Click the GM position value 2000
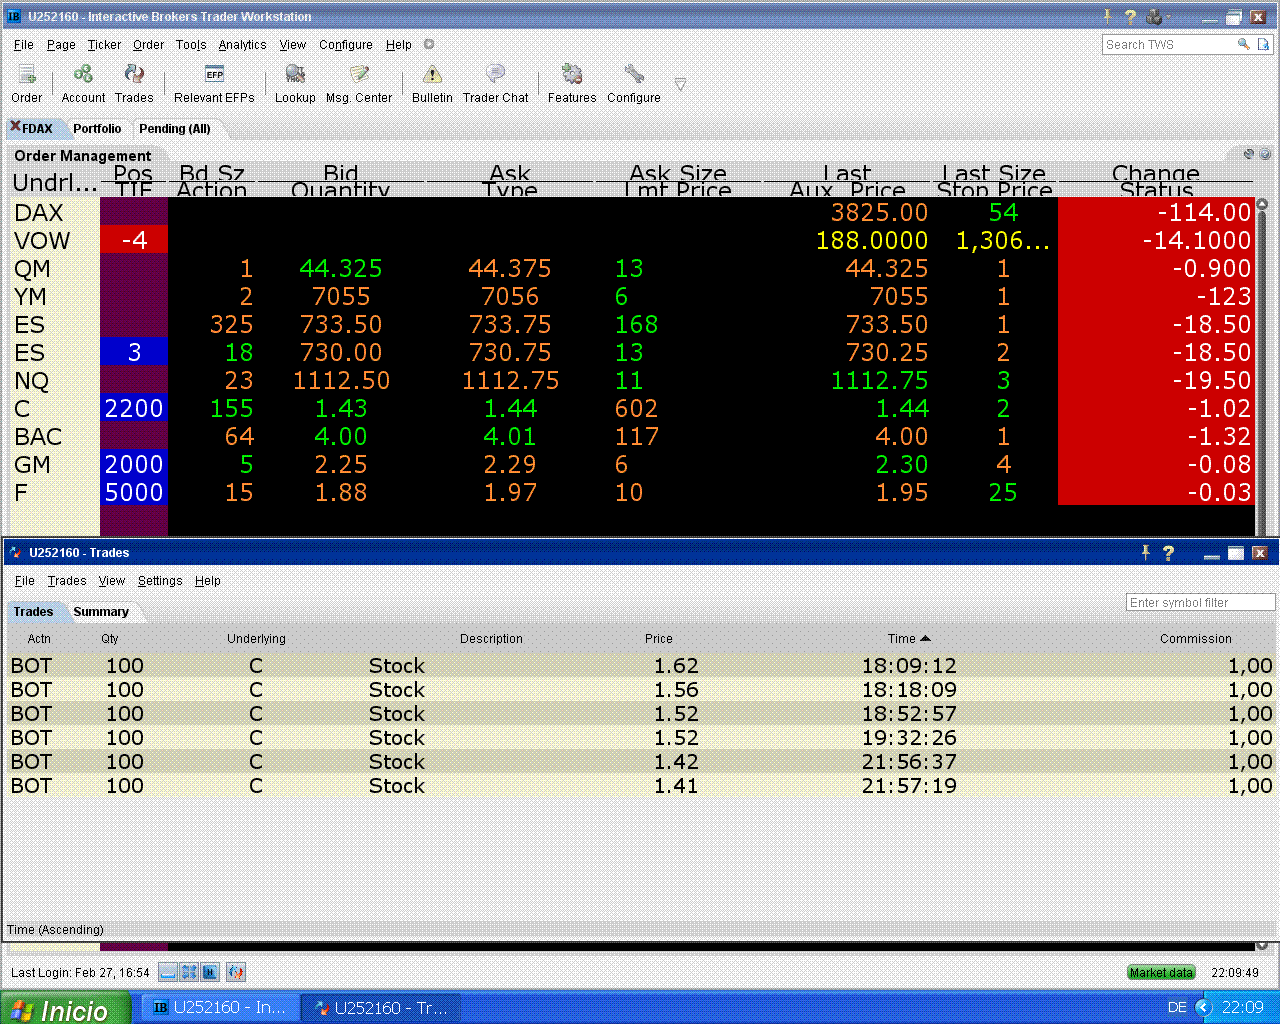This screenshot has width=1280, height=1024. pyautogui.click(x=134, y=465)
